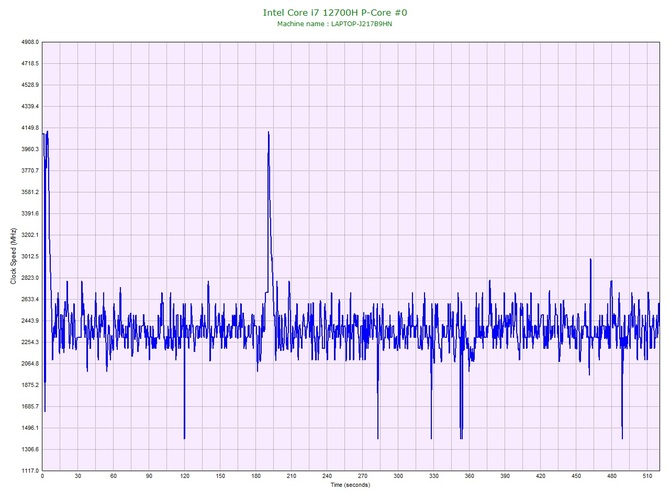This screenshot has height=502, width=670.
Task: Click the 4908.0 y-axis value
Action: click(30, 42)
